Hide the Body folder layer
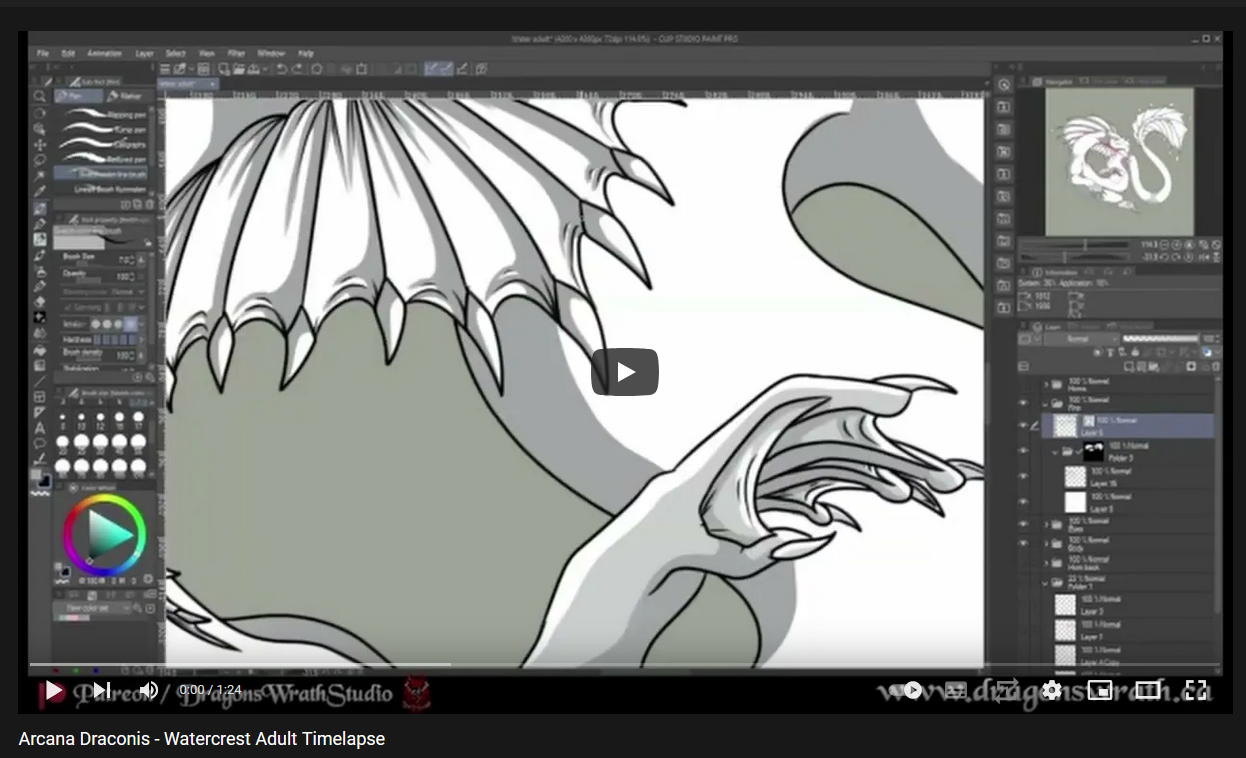1246x758 pixels. [x=1023, y=543]
